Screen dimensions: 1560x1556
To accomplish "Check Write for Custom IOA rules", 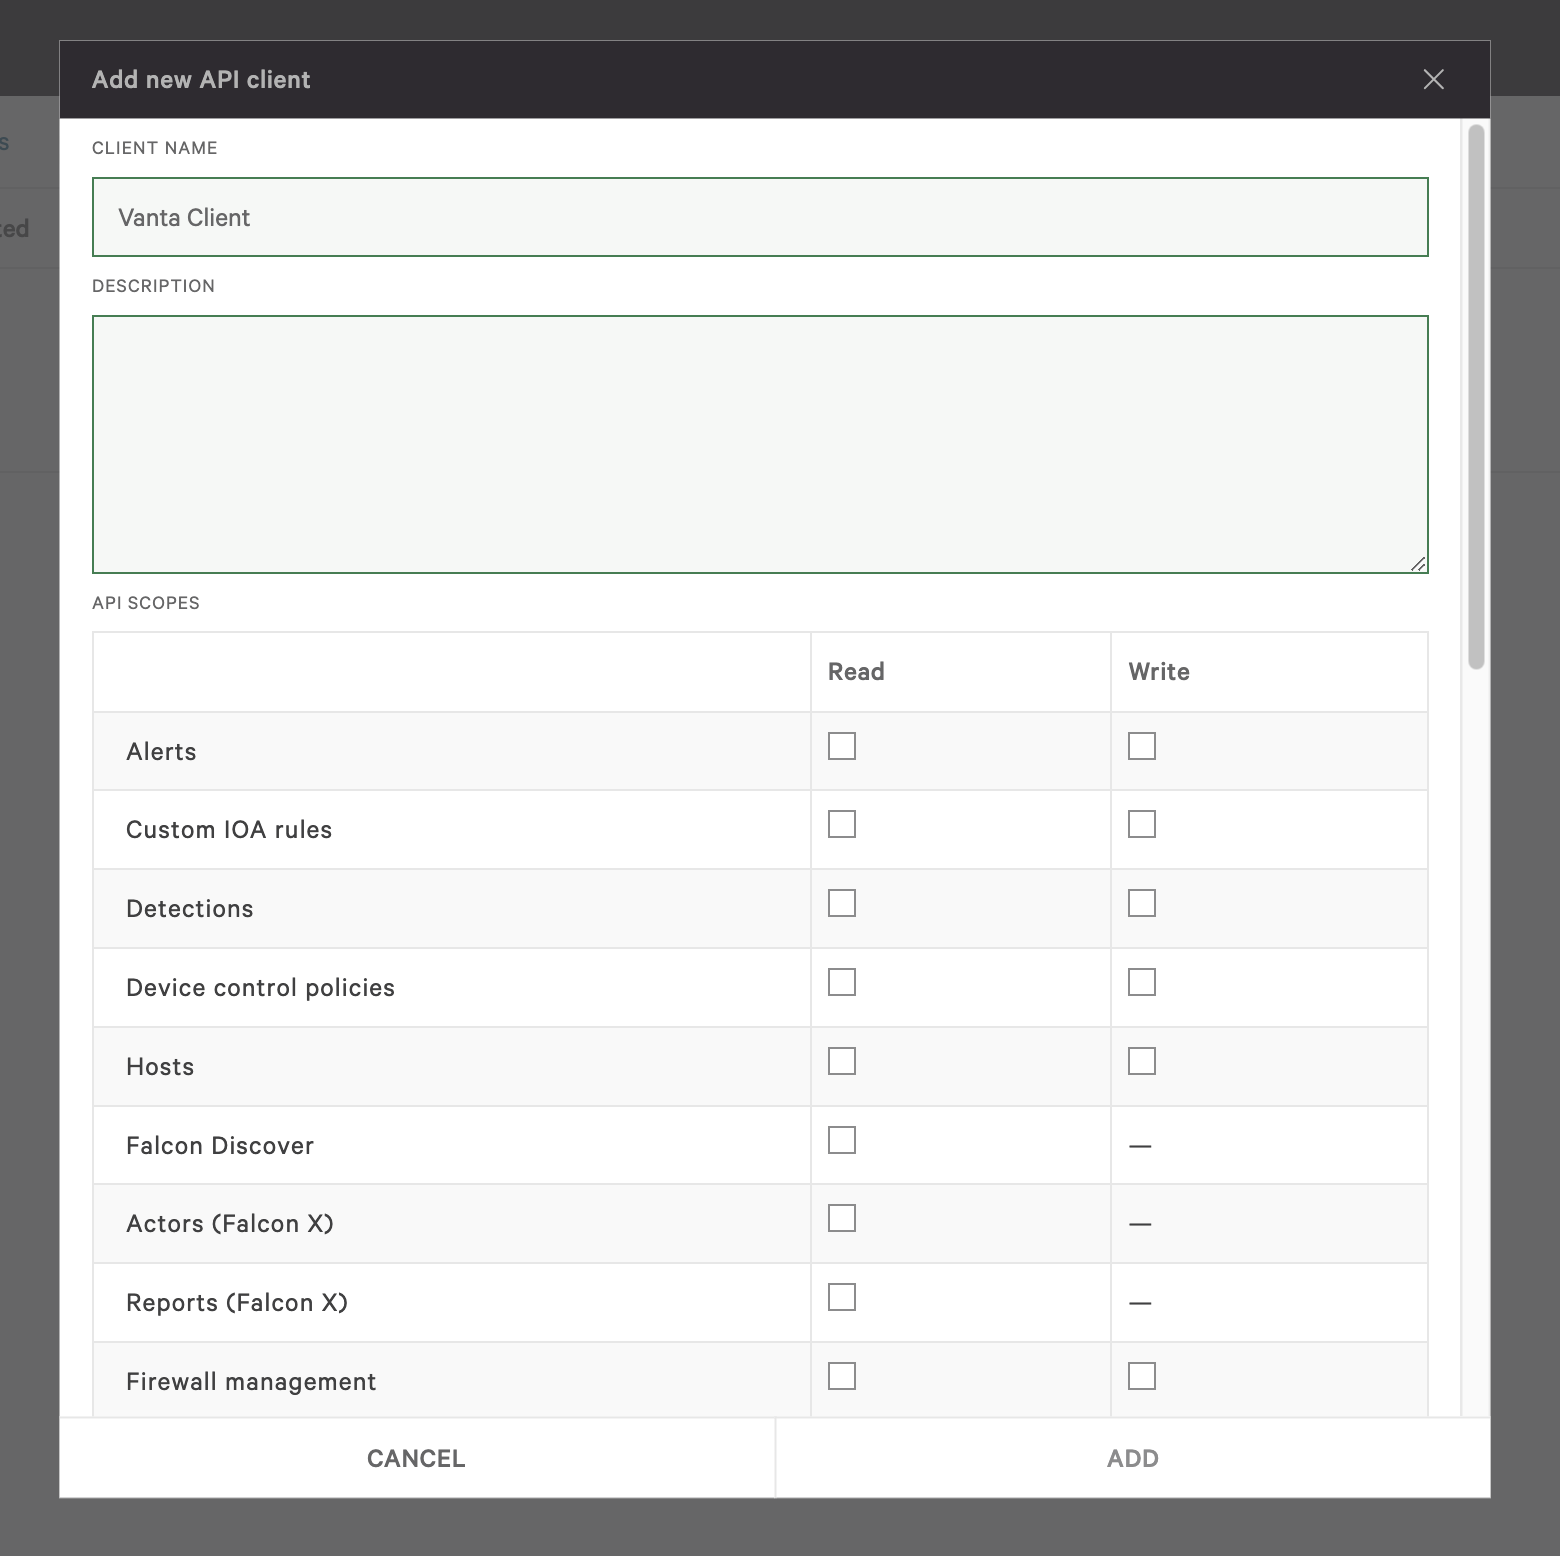I will tap(1142, 824).
